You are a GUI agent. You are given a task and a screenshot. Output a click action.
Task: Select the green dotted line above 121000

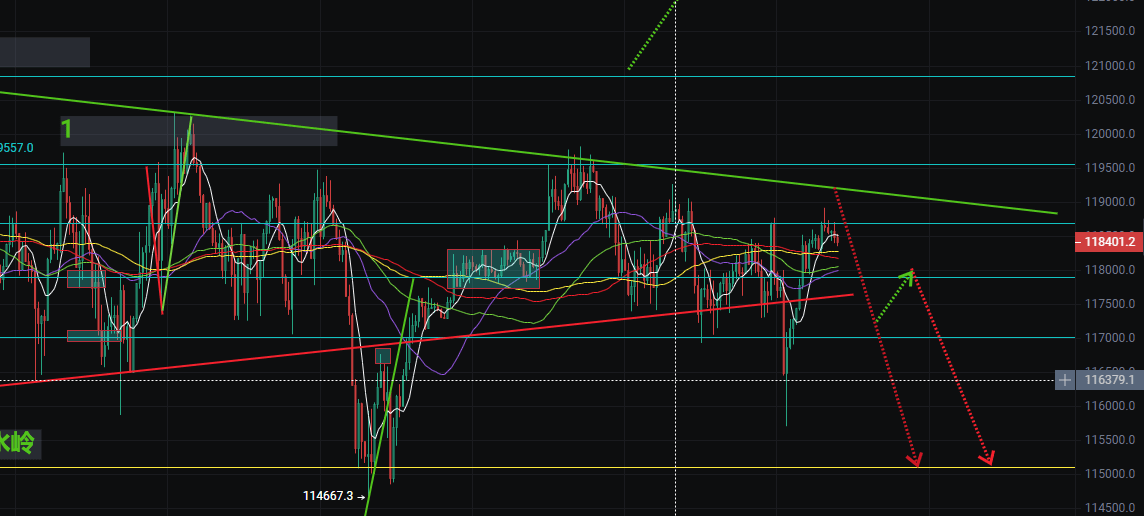(x=651, y=35)
